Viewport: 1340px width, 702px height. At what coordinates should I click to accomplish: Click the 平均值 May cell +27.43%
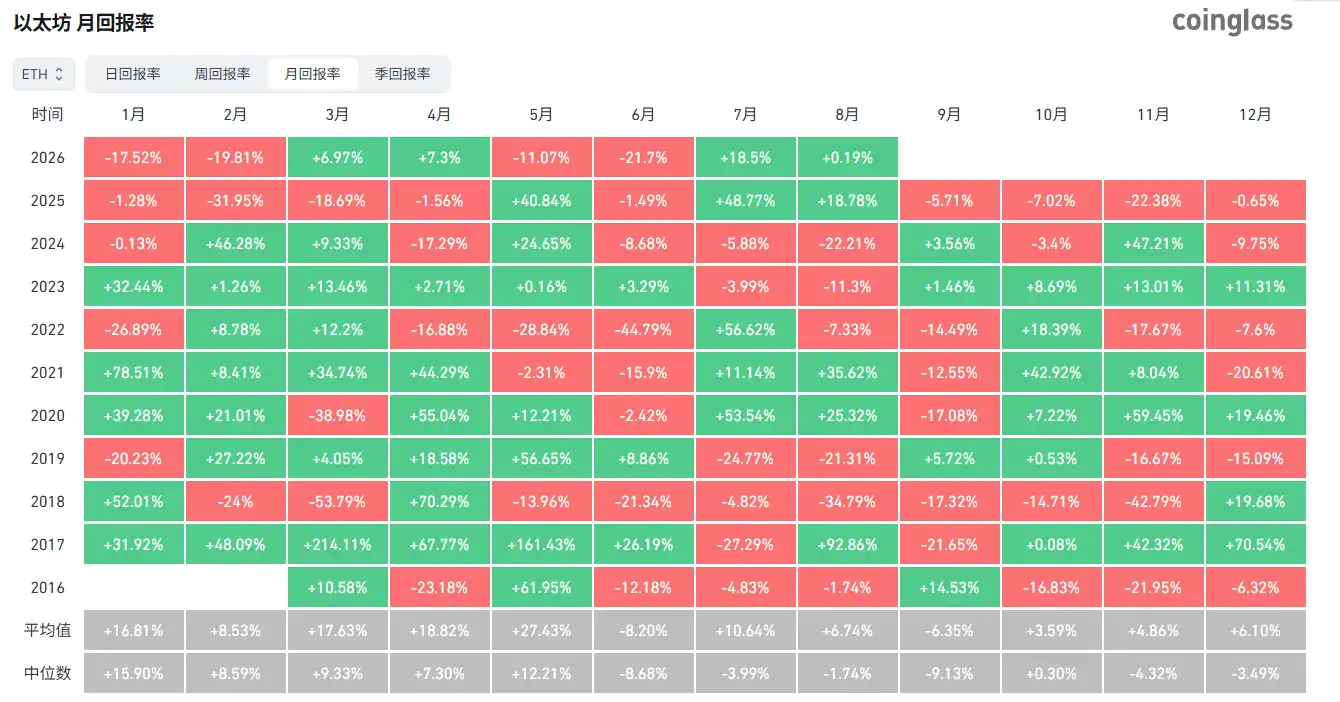542,631
